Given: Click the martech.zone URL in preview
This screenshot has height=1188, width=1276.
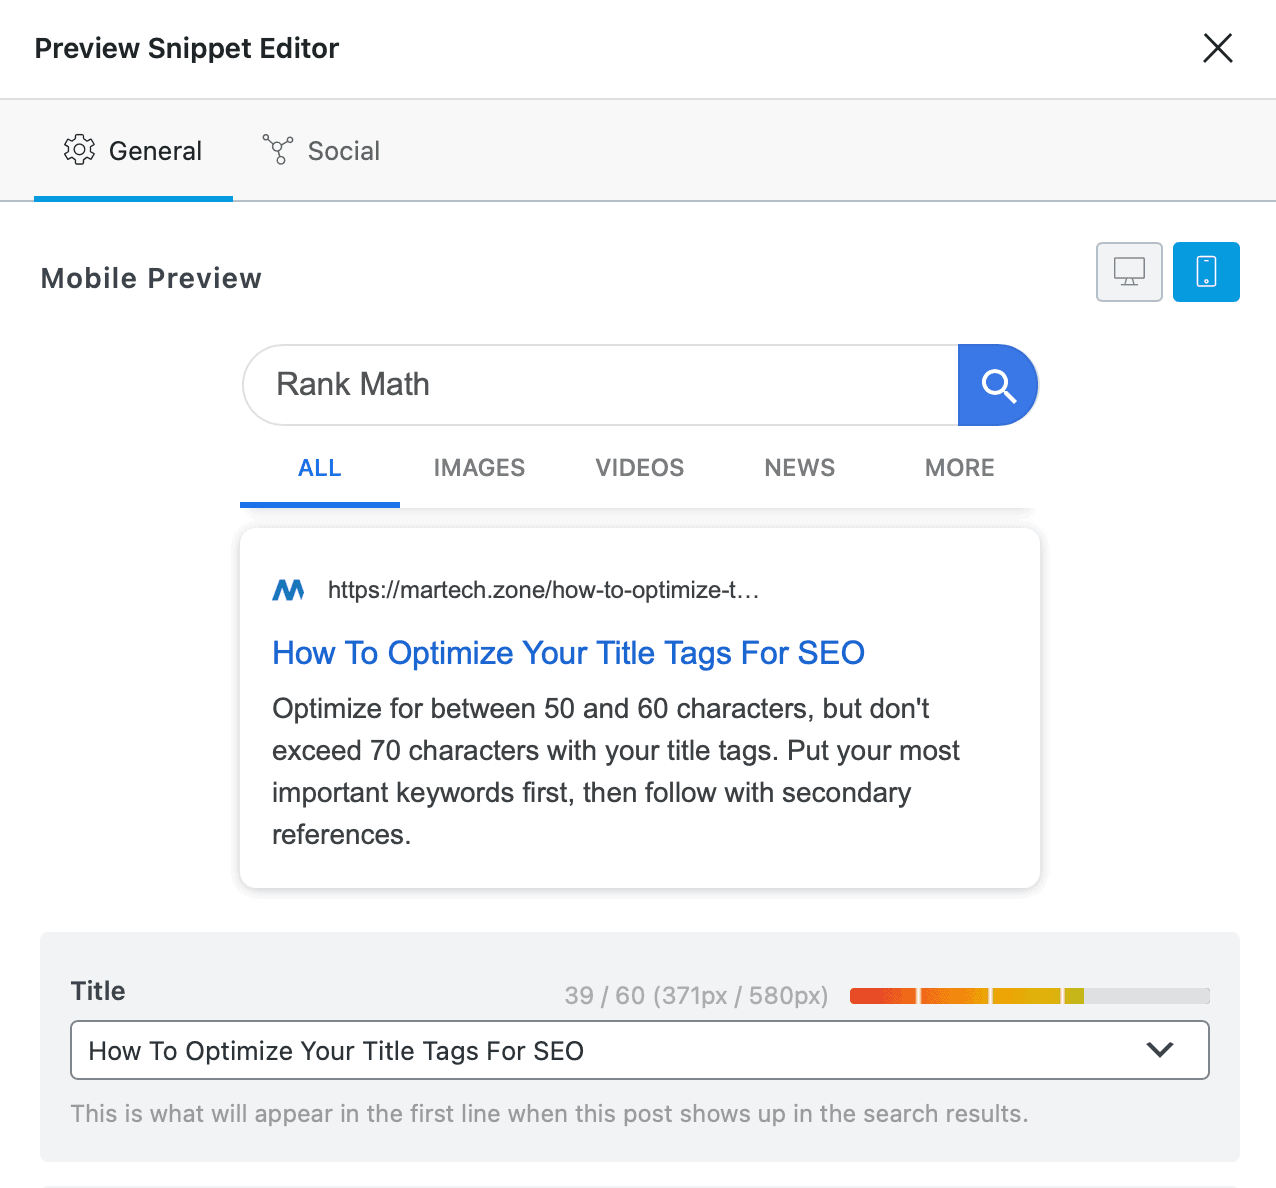Looking at the screenshot, I should (543, 590).
